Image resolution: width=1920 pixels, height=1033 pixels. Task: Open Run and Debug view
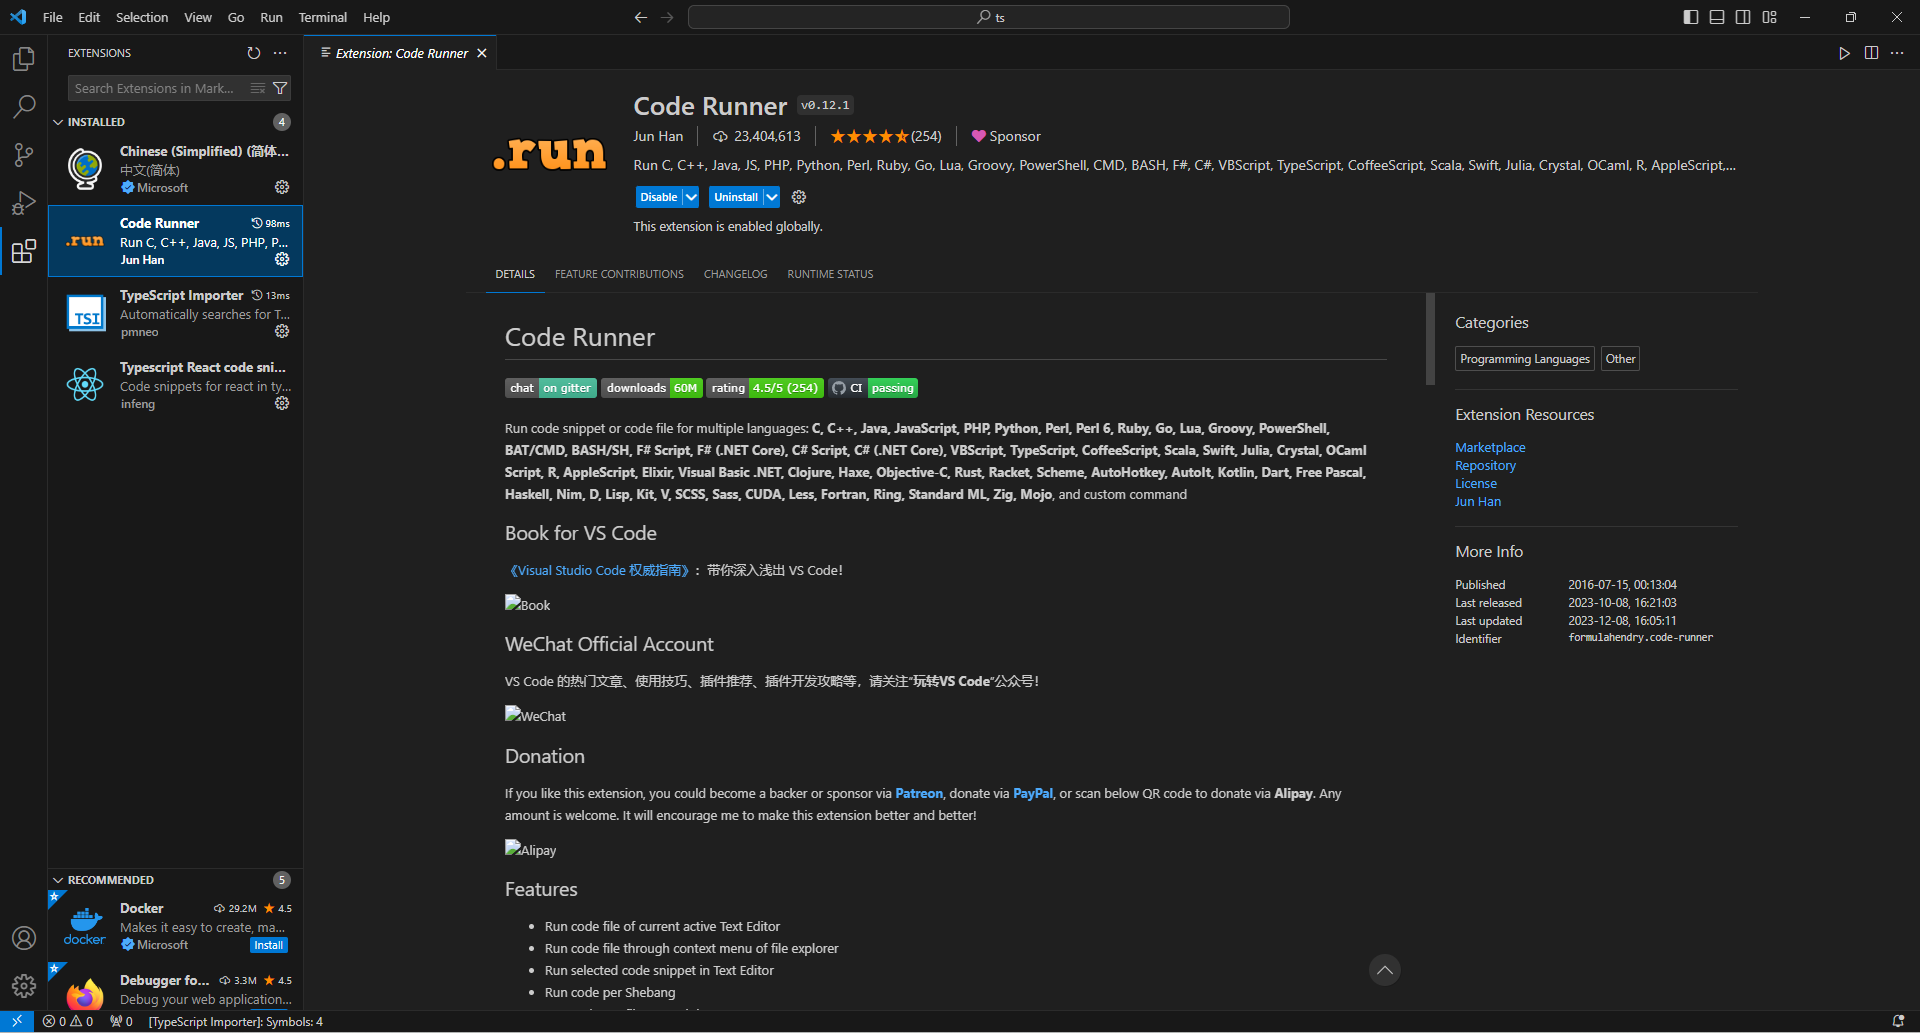(x=24, y=202)
